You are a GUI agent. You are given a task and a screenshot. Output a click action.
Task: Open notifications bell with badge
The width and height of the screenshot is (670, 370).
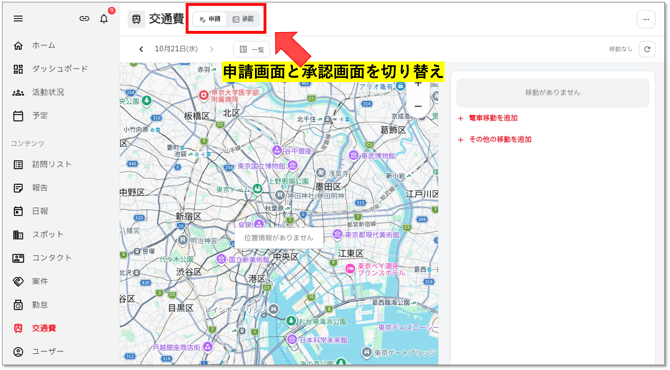click(104, 19)
